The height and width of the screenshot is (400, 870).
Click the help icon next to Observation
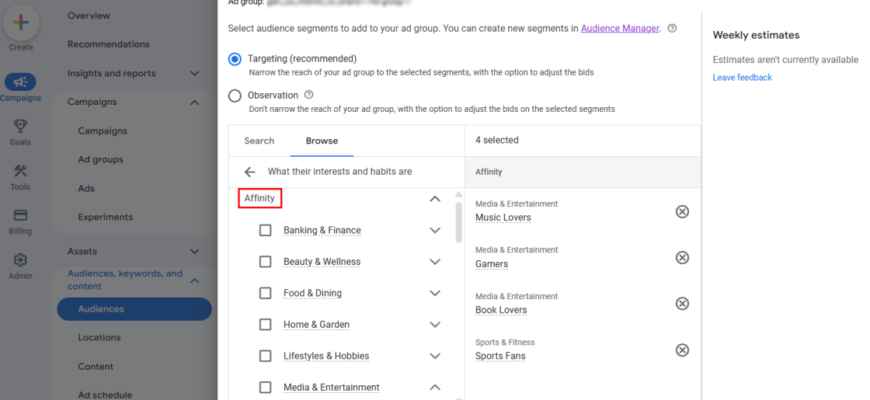point(309,95)
